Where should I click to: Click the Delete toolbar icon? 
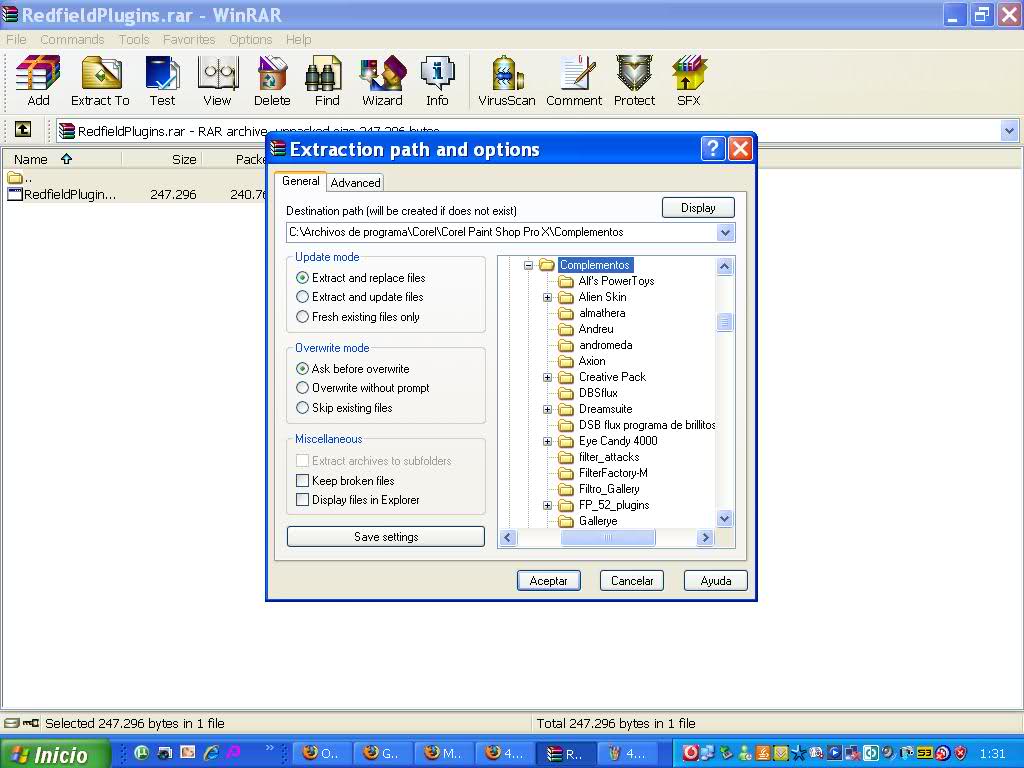(x=272, y=81)
